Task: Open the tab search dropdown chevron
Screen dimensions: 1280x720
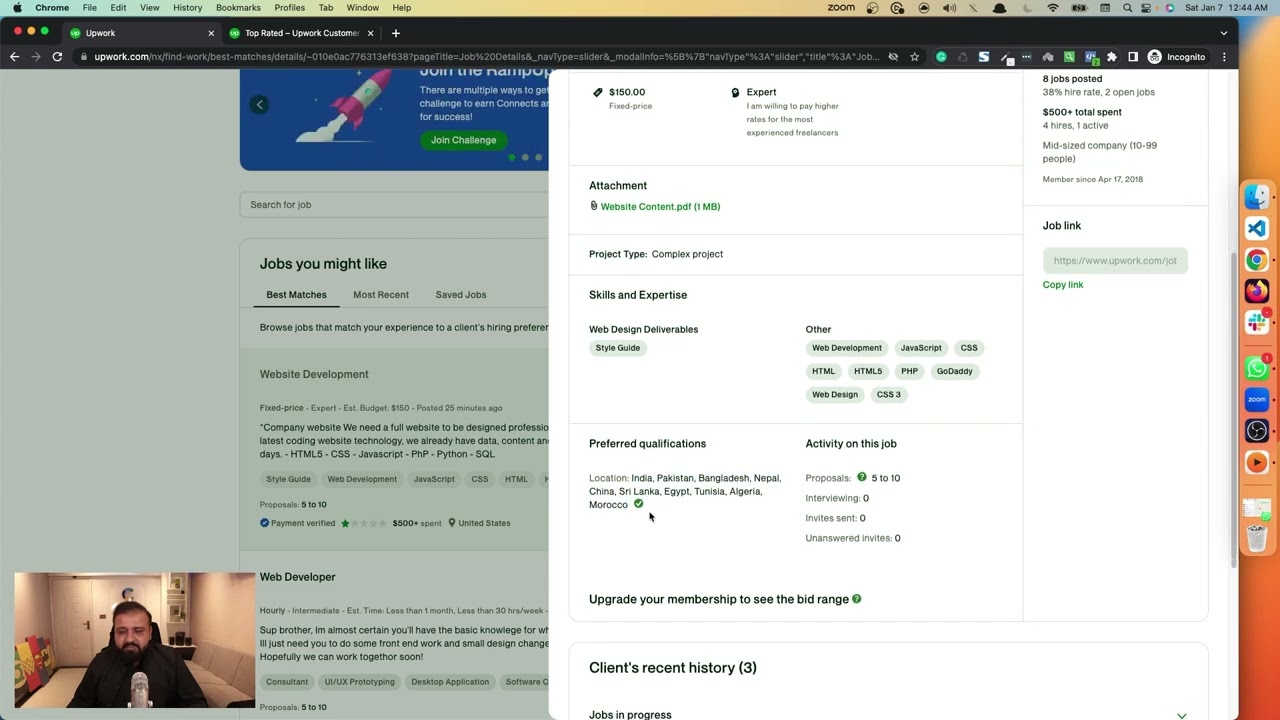Action: click(x=1224, y=33)
